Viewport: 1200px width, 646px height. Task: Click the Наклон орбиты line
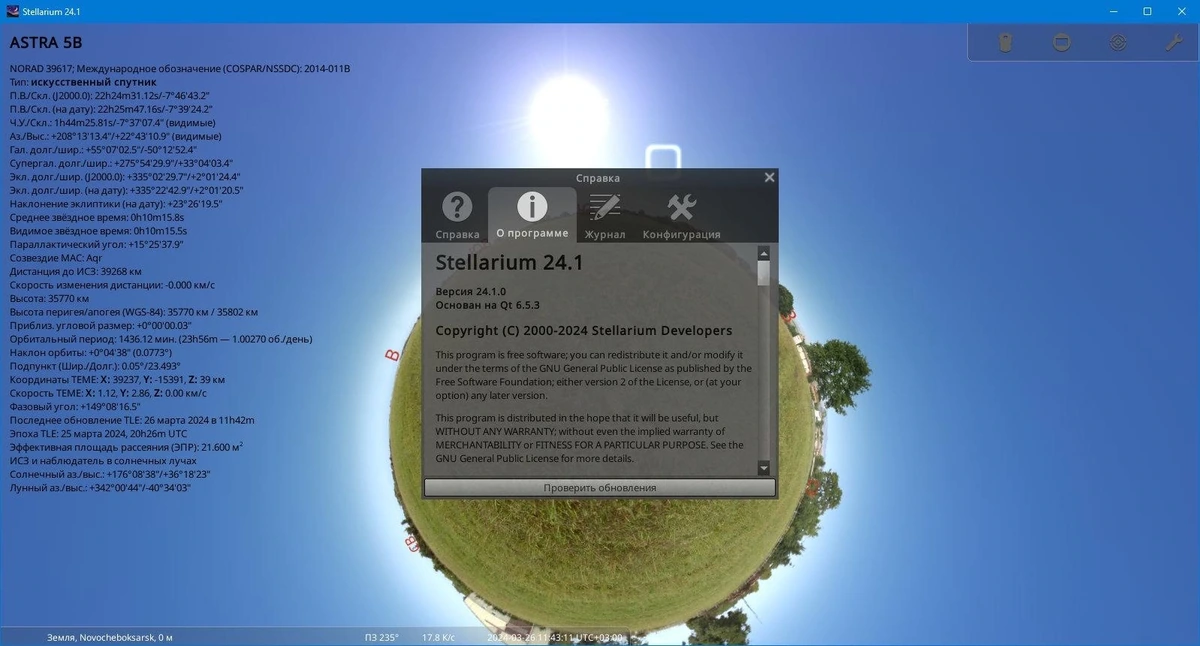coord(91,352)
